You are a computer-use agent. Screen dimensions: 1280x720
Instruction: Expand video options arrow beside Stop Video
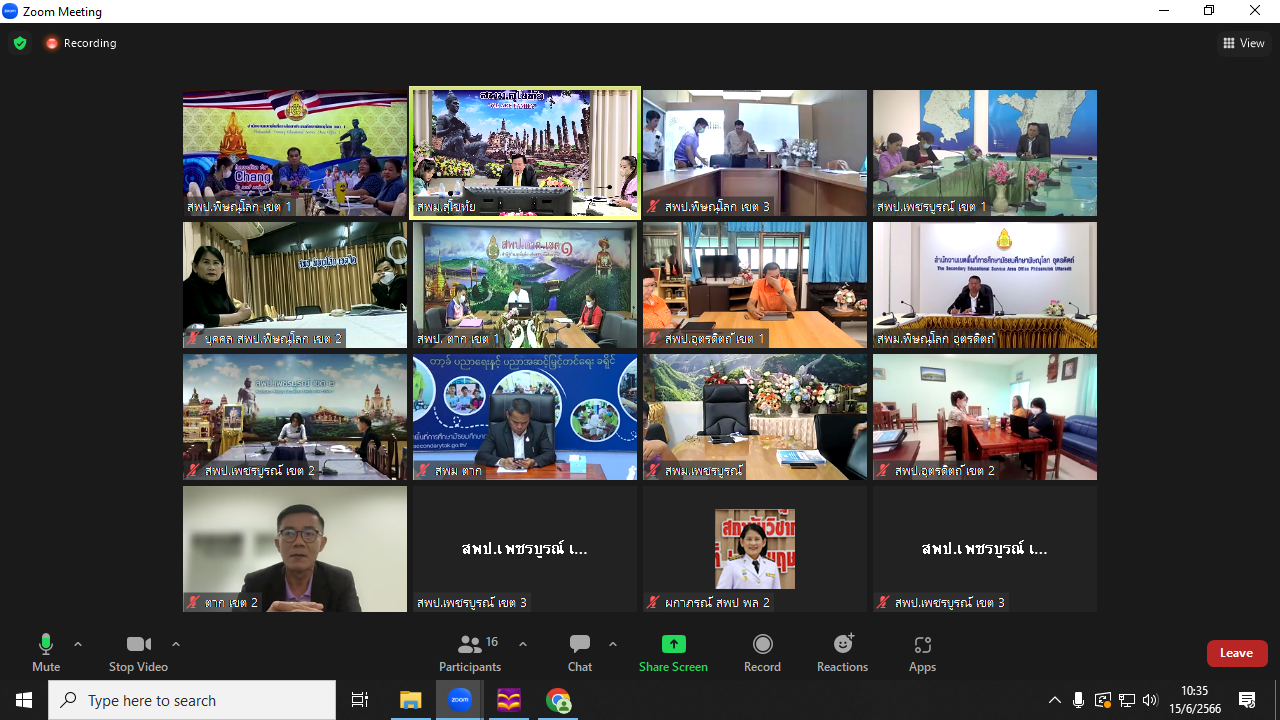[x=176, y=644]
